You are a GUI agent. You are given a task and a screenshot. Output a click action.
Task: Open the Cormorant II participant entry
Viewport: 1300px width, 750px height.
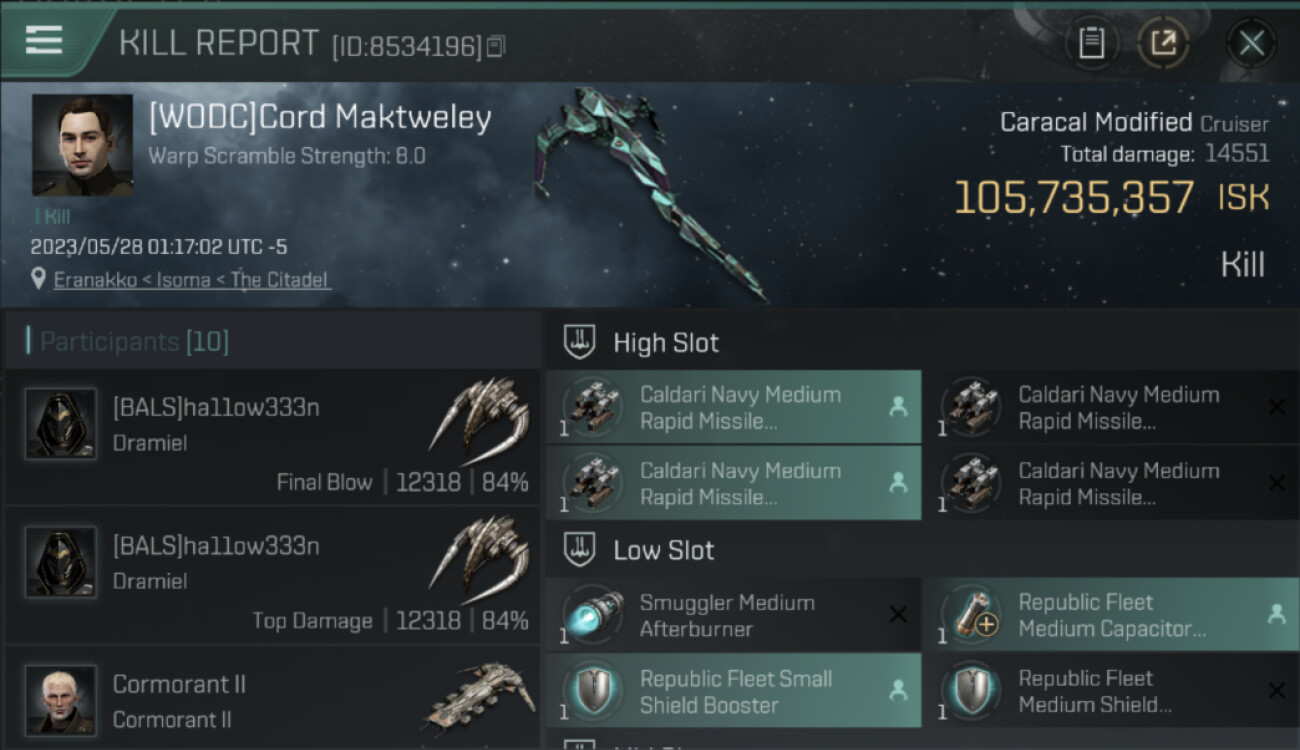pos(270,700)
